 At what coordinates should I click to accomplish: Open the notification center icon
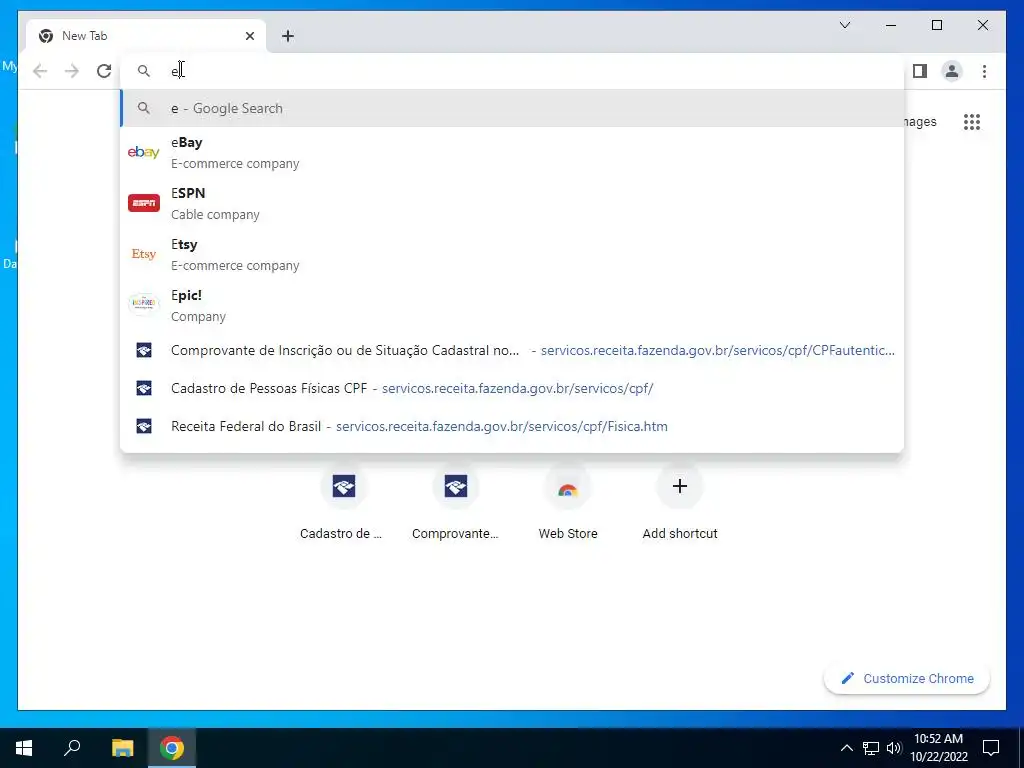click(x=991, y=748)
